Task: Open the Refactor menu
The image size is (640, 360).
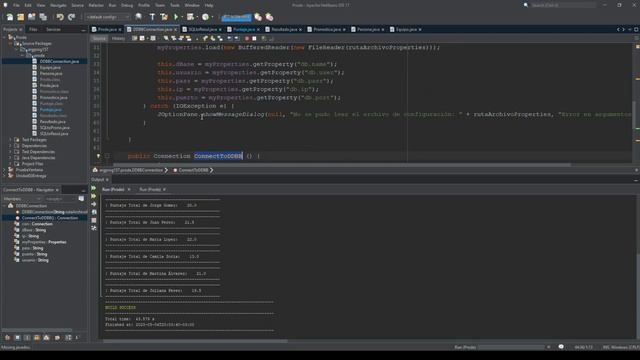Action: (x=96, y=5)
